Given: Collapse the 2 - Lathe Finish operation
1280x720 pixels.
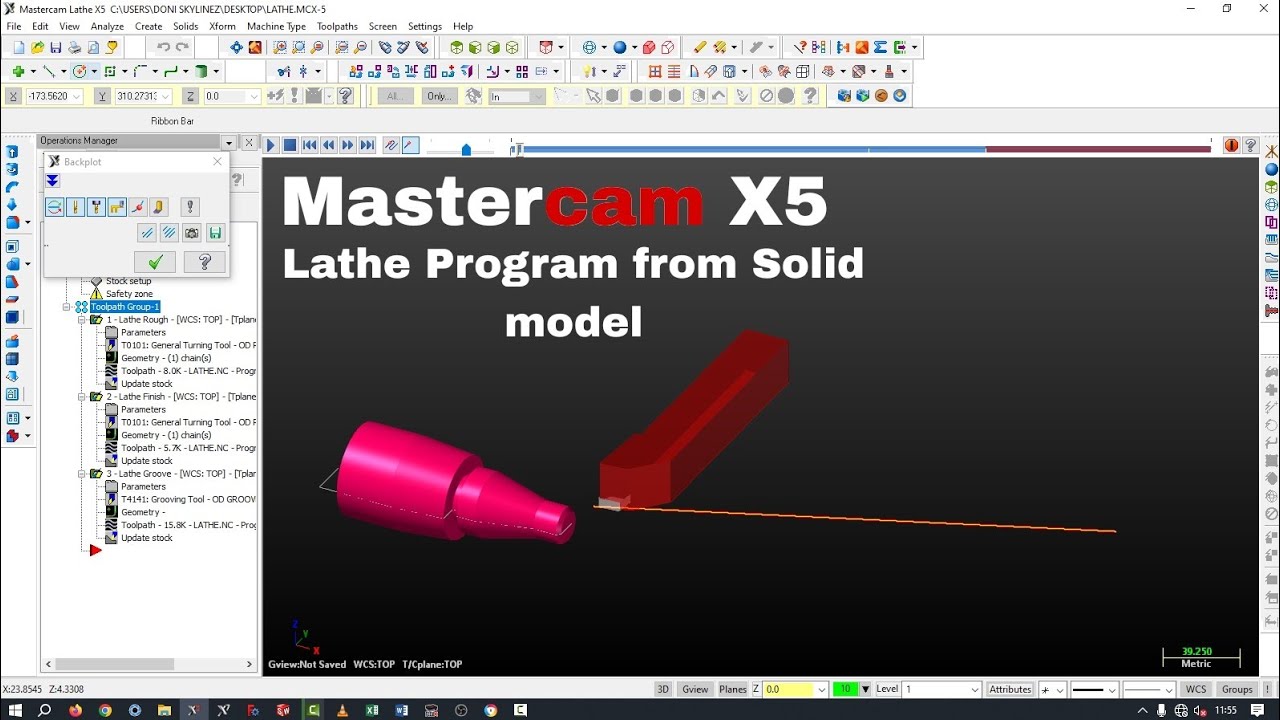Looking at the screenshot, I should pyautogui.click(x=82, y=397).
